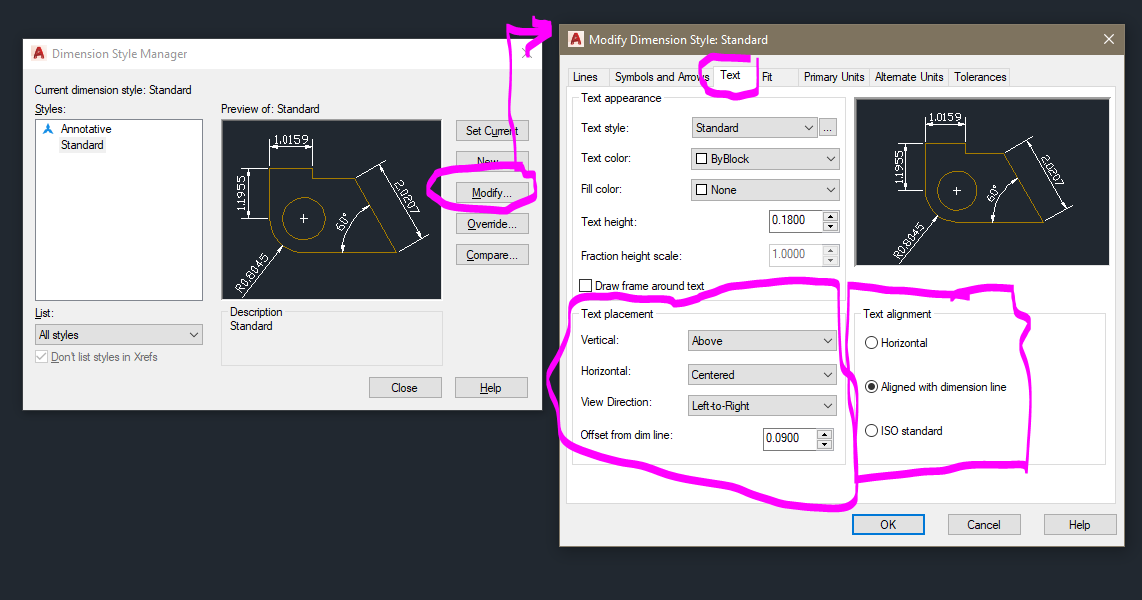This screenshot has width=1142, height=600.
Task: Open the Tolerances tab
Action: click(x=979, y=76)
